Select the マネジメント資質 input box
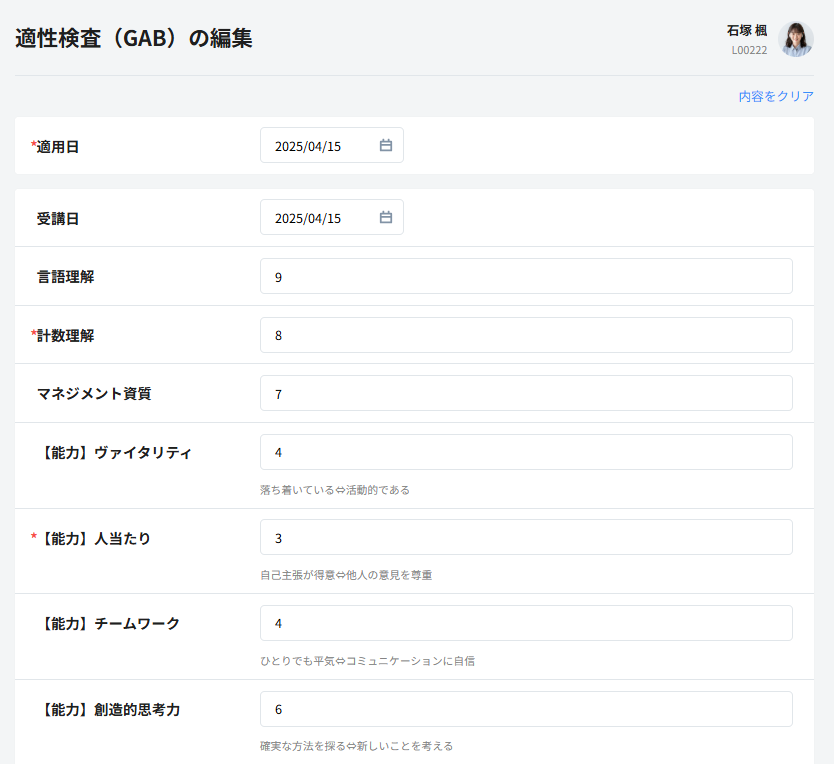 point(526,394)
